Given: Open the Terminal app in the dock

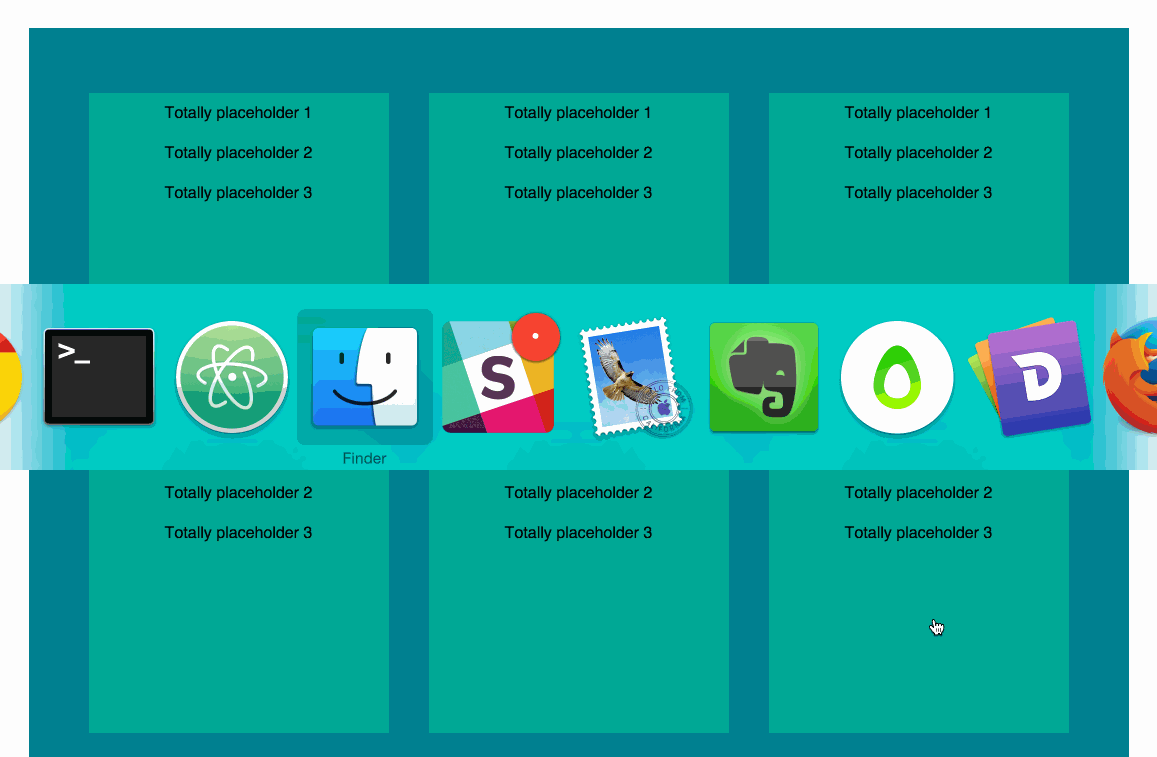Looking at the screenshot, I should pos(99,377).
